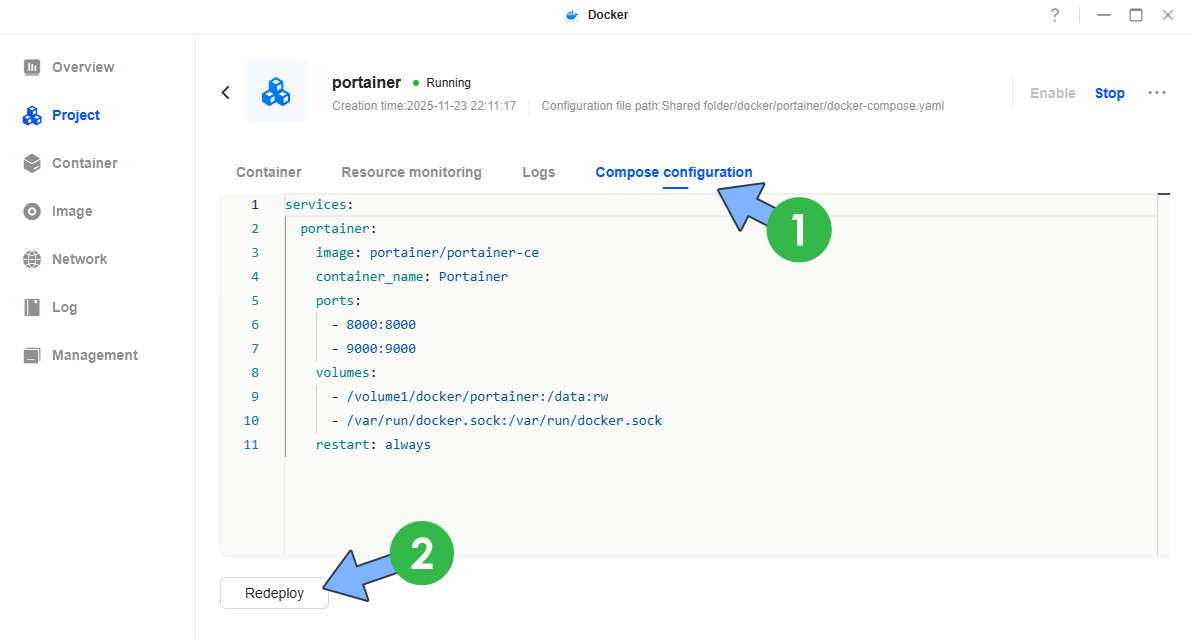Click the Log notebook icon

tap(32, 307)
